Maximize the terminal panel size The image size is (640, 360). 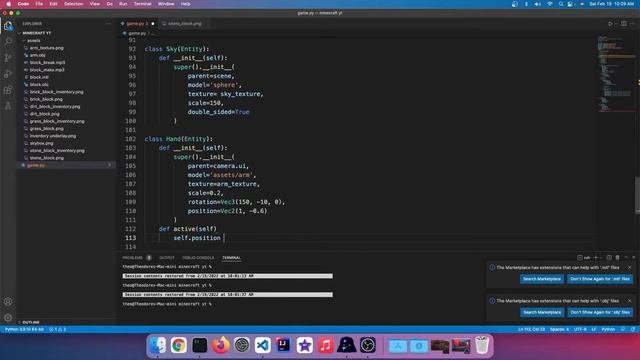[626, 258]
